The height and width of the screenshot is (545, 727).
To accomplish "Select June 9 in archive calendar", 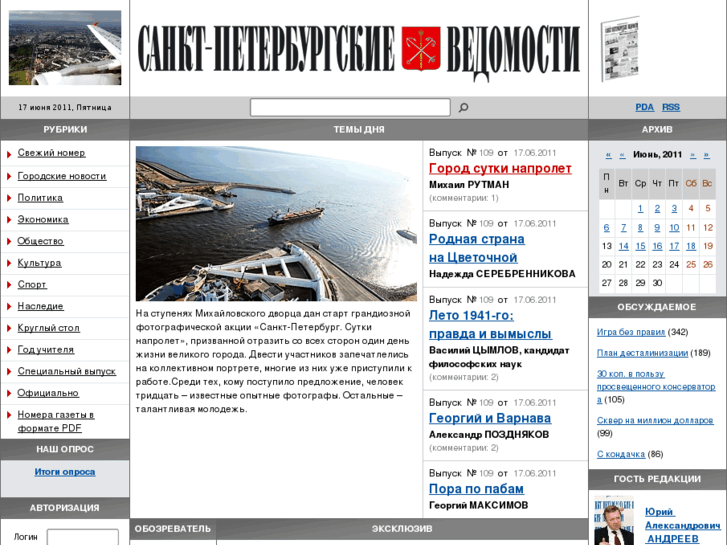I will tap(657, 228).
